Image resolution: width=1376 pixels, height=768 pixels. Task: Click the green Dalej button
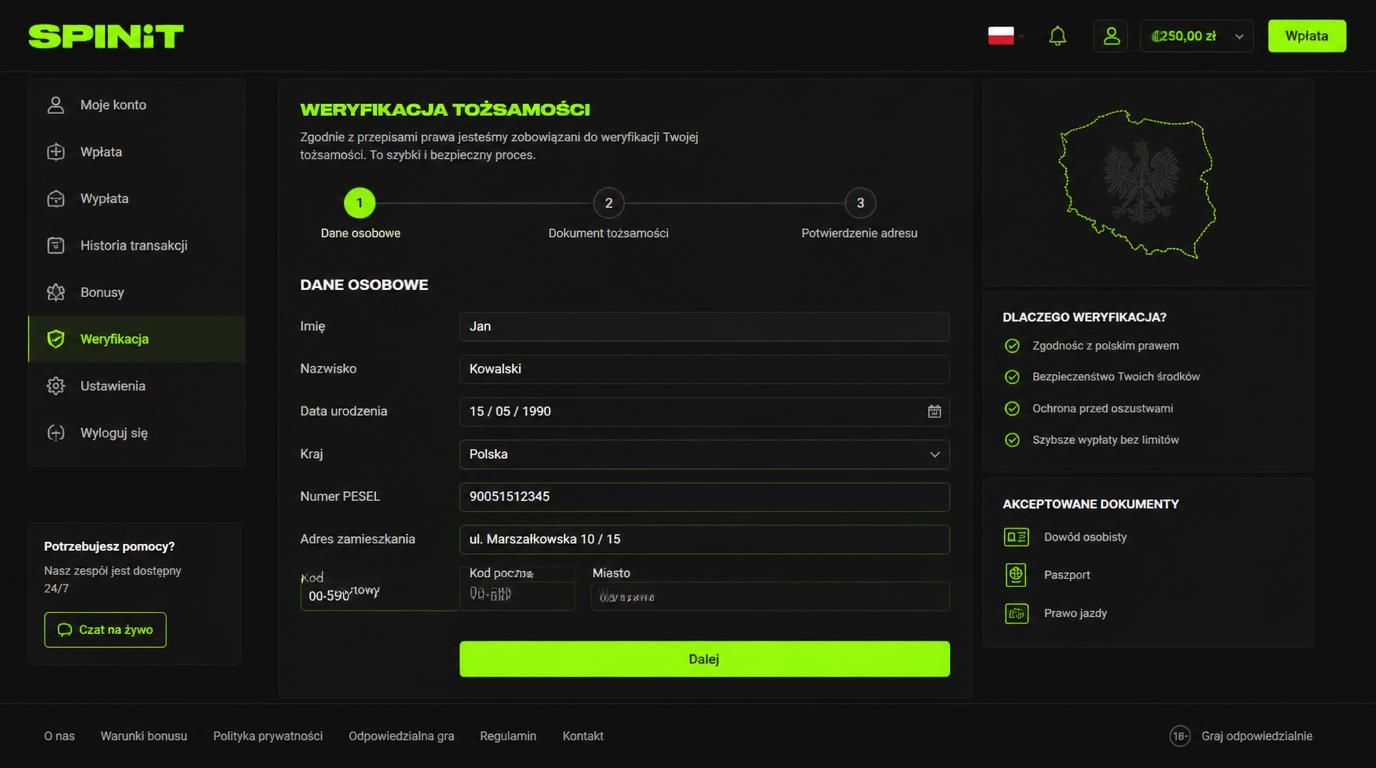704,659
